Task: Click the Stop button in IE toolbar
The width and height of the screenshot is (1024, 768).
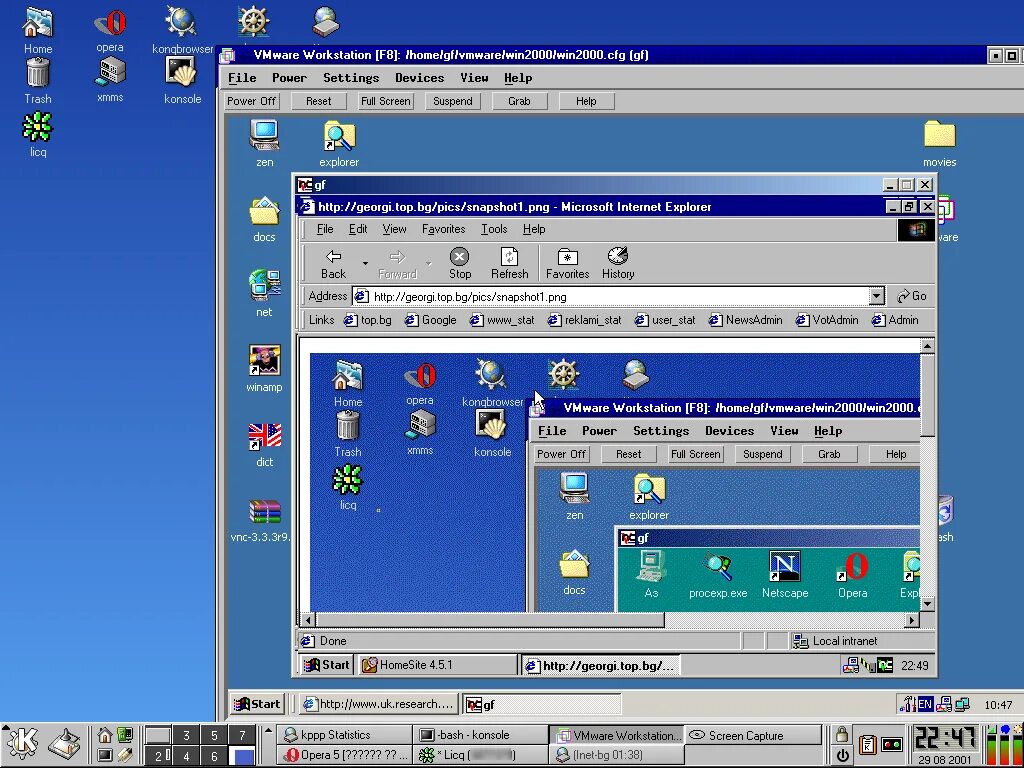Action: pos(460,263)
